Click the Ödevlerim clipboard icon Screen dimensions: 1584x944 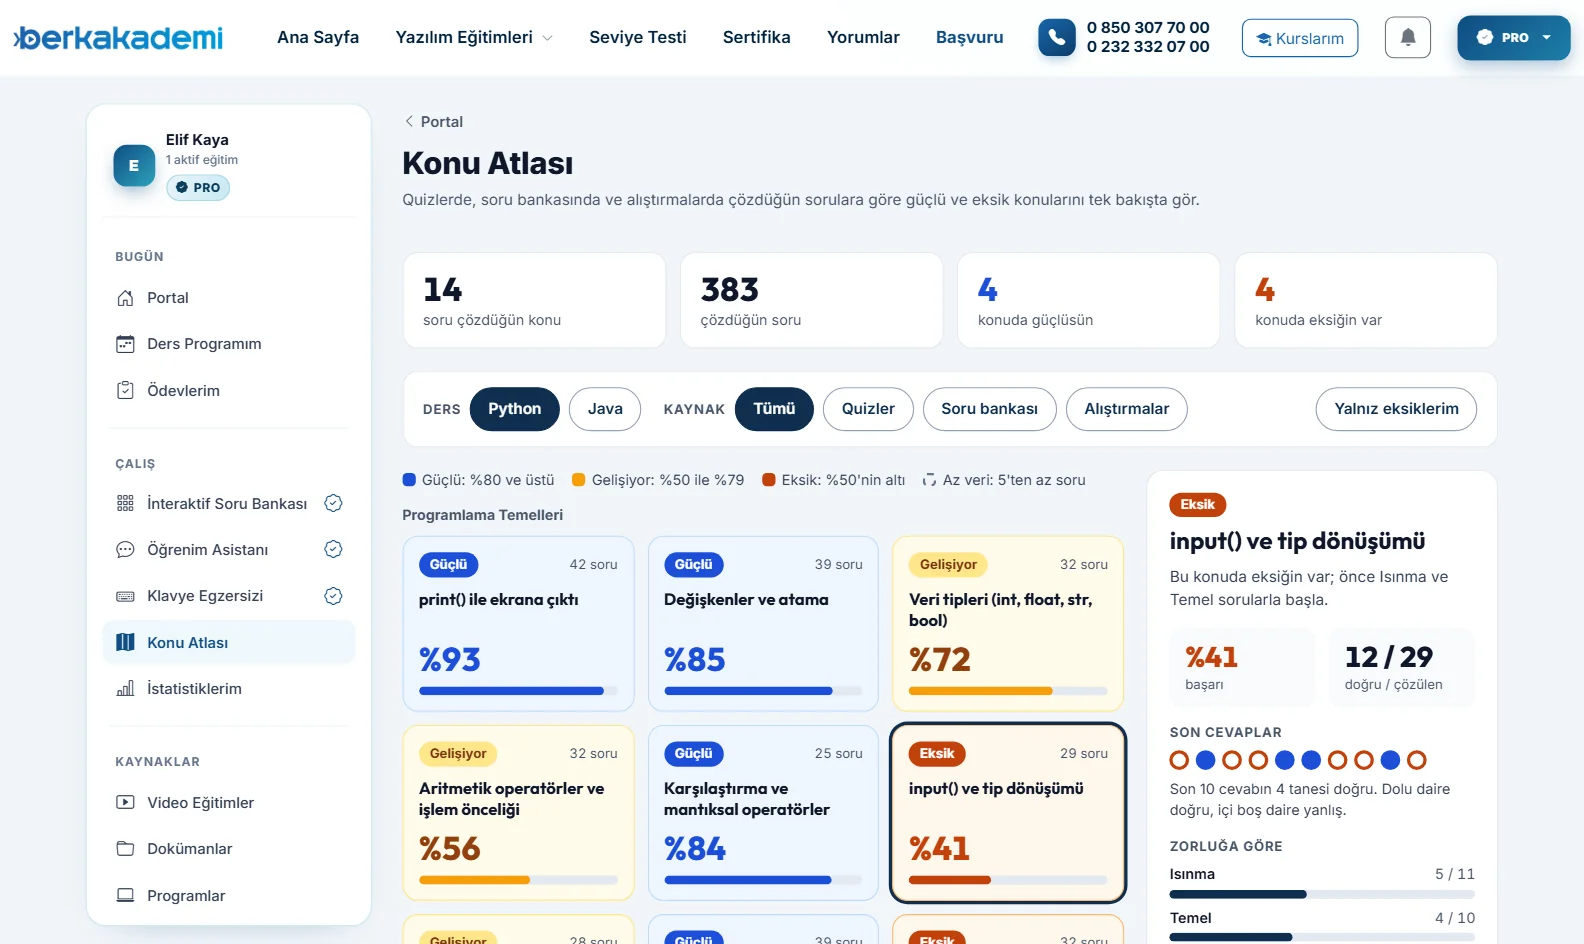click(125, 390)
